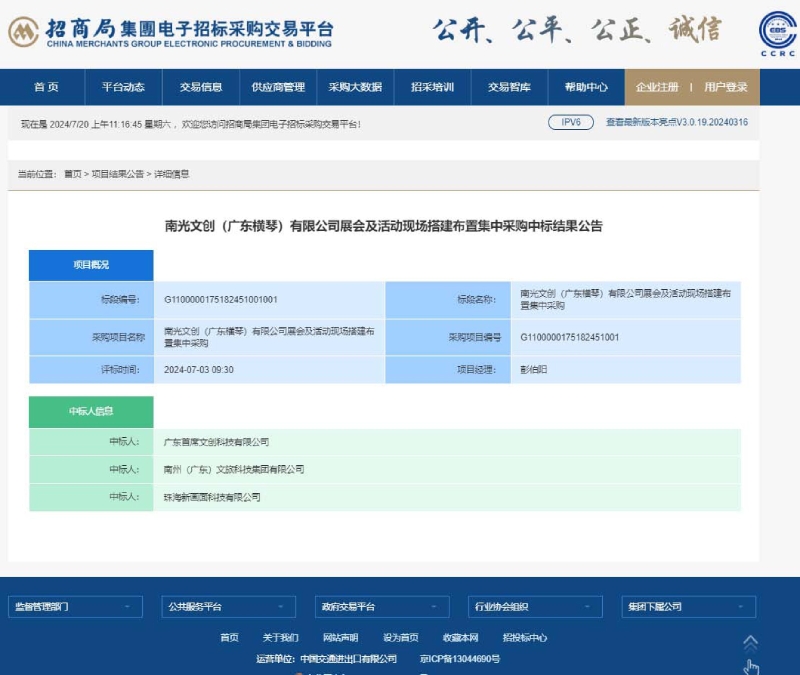Viewport: 800px width, 675px height.
Task: Click the footer 首页 link
Action: coord(230,638)
